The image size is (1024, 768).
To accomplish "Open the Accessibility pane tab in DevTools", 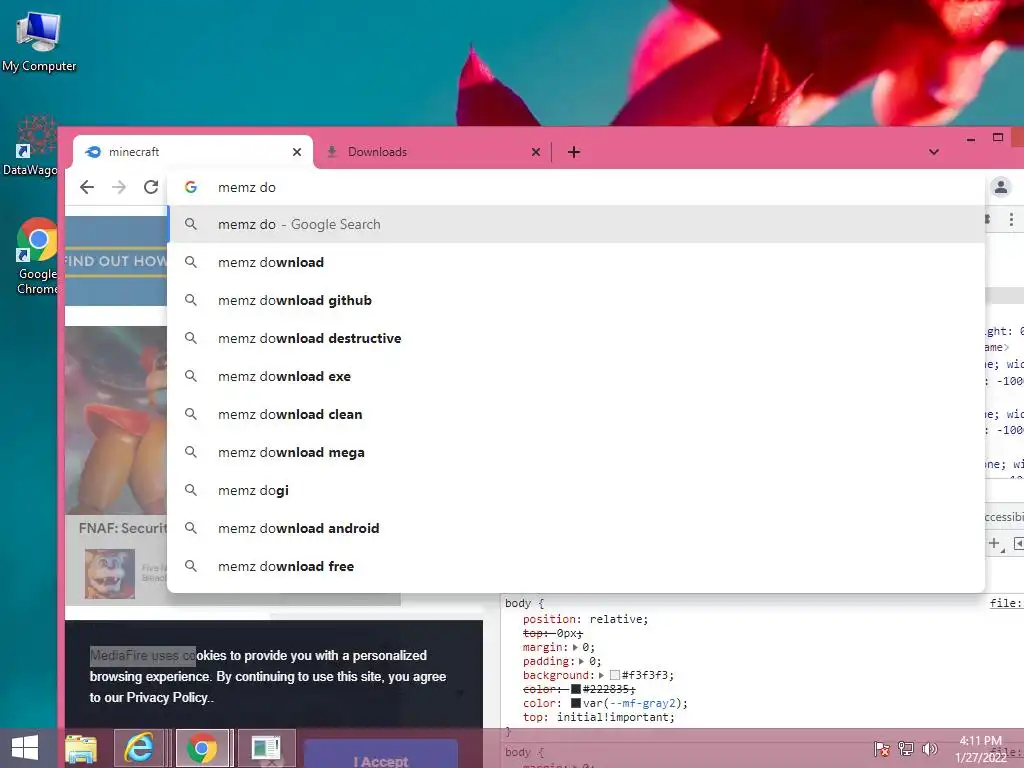I will coord(1004,517).
